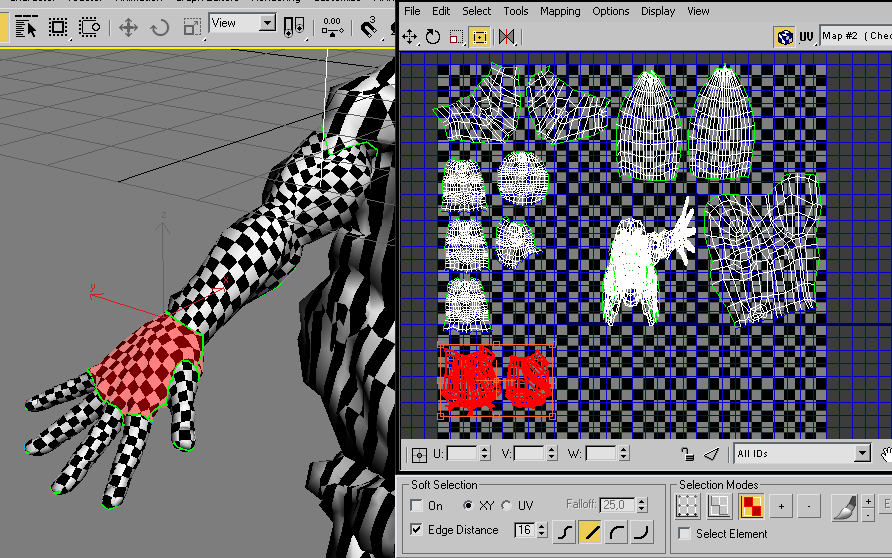Select the XY radio button
Screen dimensions: 892x558
[468, 505]
